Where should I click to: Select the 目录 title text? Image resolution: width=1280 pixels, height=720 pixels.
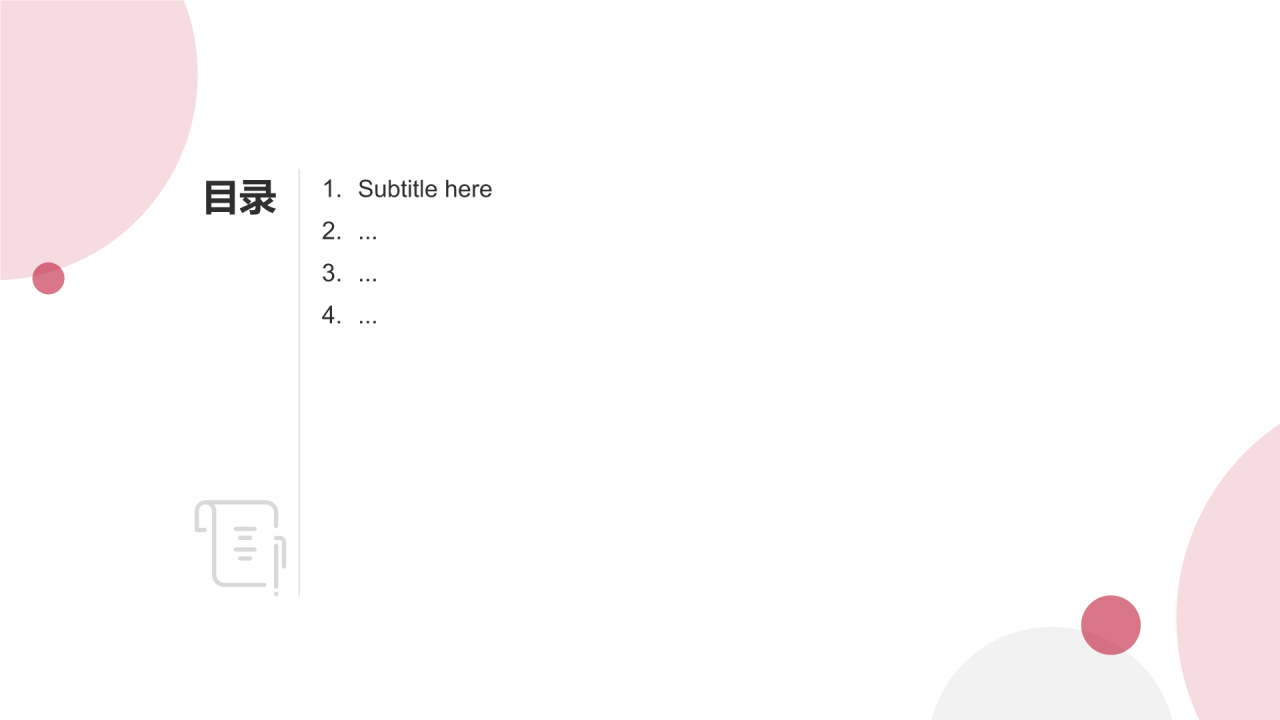pyautogui.click(x=240, y=198)
